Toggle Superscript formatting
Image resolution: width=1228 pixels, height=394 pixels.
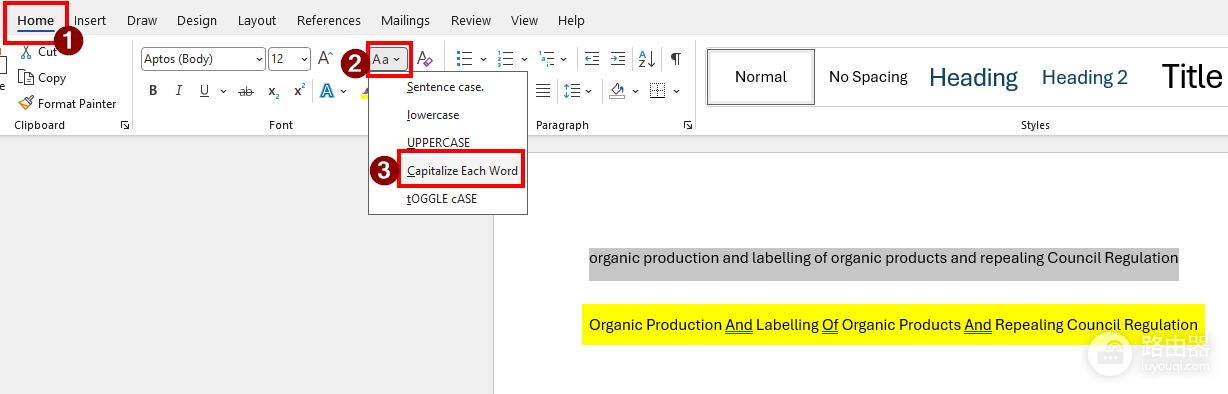tap(299, 91)
